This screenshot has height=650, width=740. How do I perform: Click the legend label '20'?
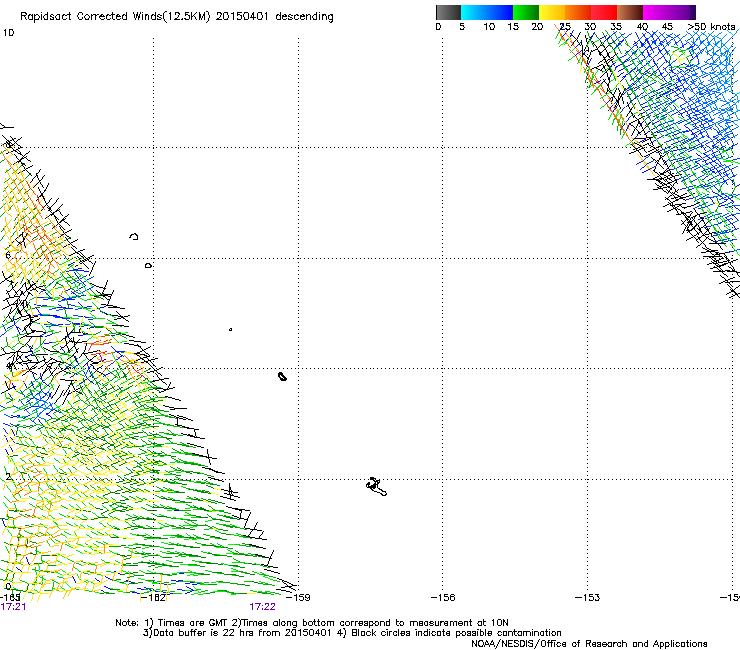coord(537,27)
